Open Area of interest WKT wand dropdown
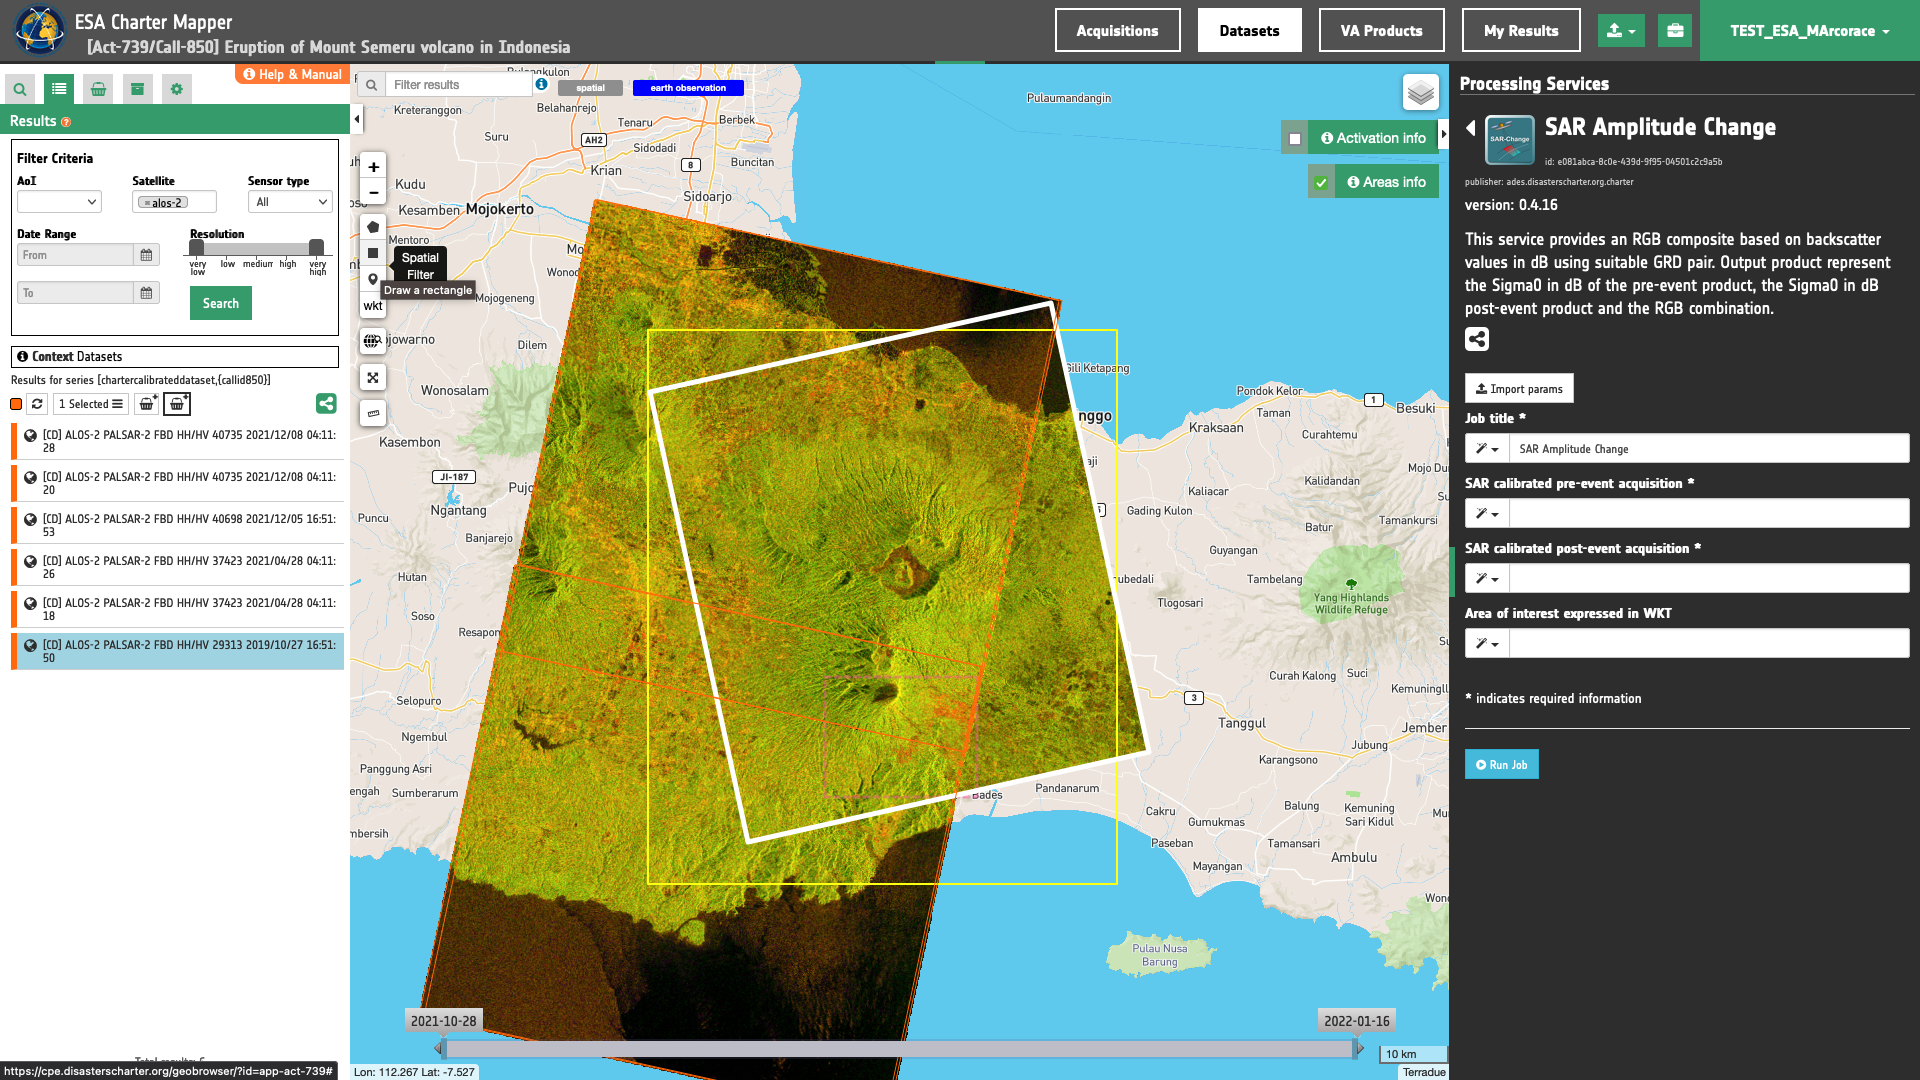 click(1487, 644)
